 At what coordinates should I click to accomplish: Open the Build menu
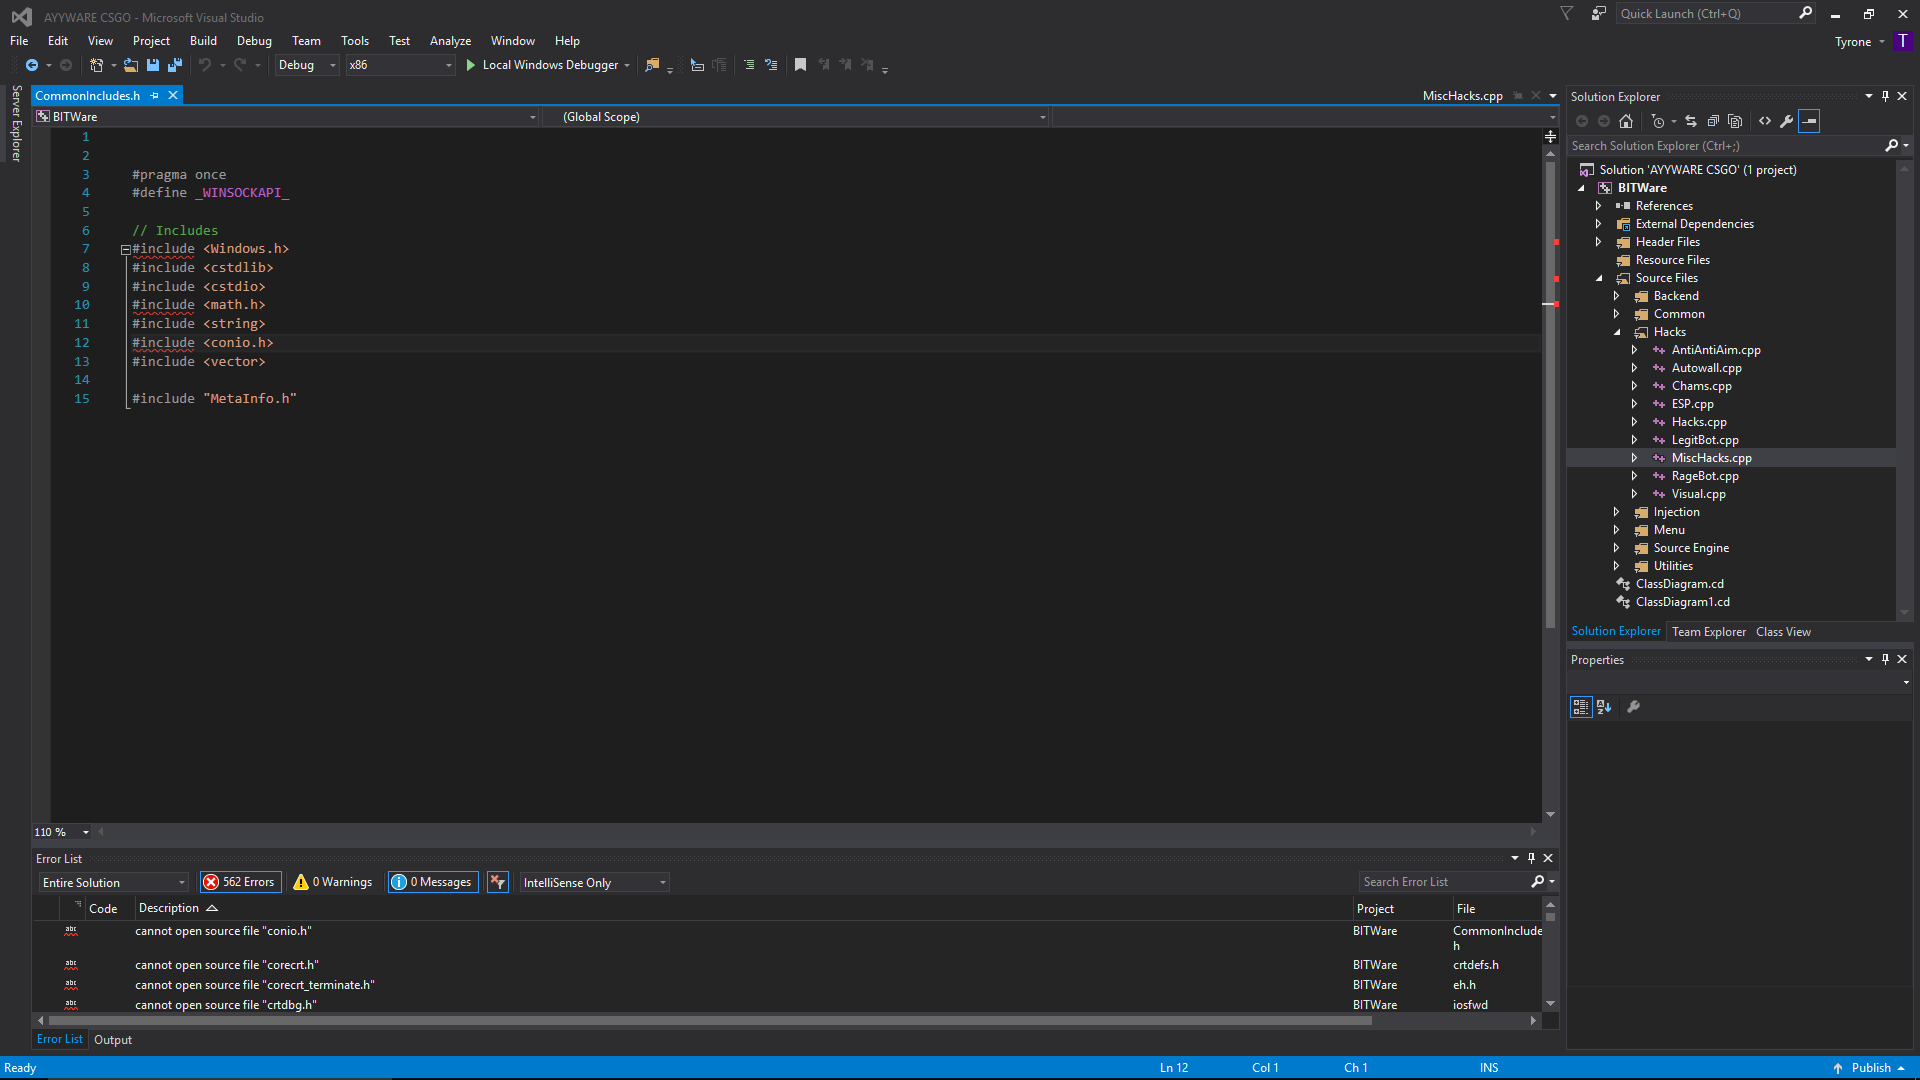click(203, 41)
